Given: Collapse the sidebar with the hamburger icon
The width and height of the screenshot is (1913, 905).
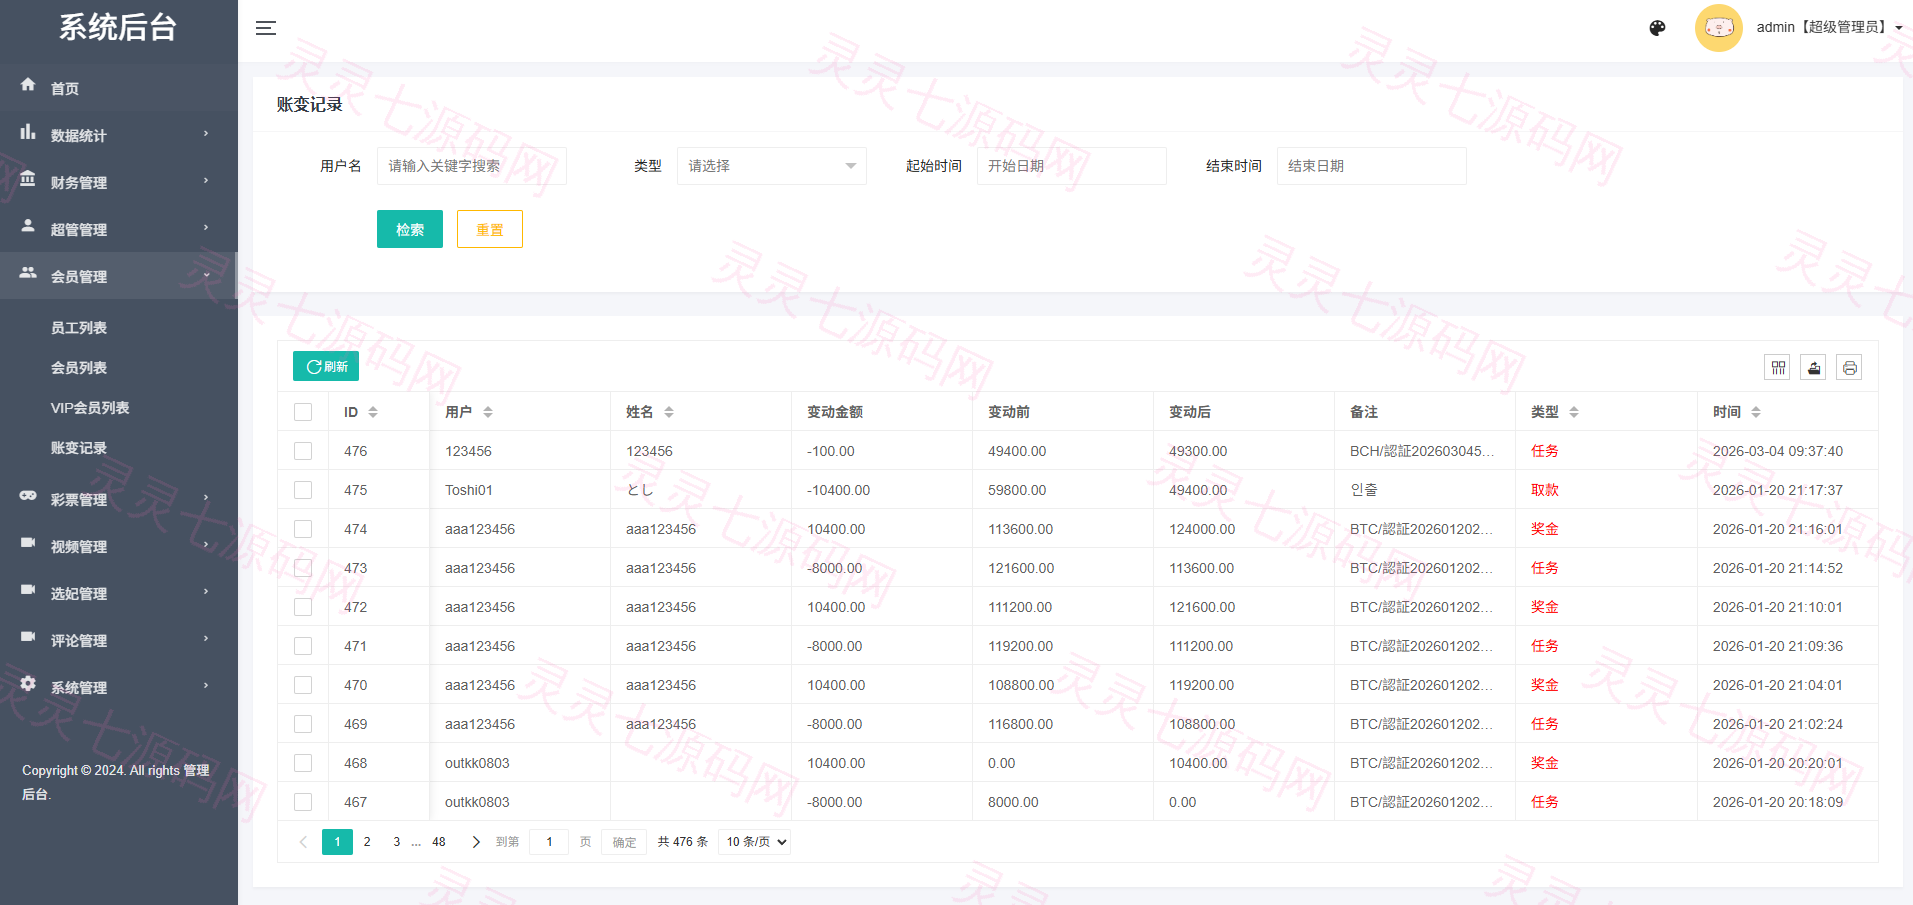Looking at the screenshot, I should [x=266, y=28].
